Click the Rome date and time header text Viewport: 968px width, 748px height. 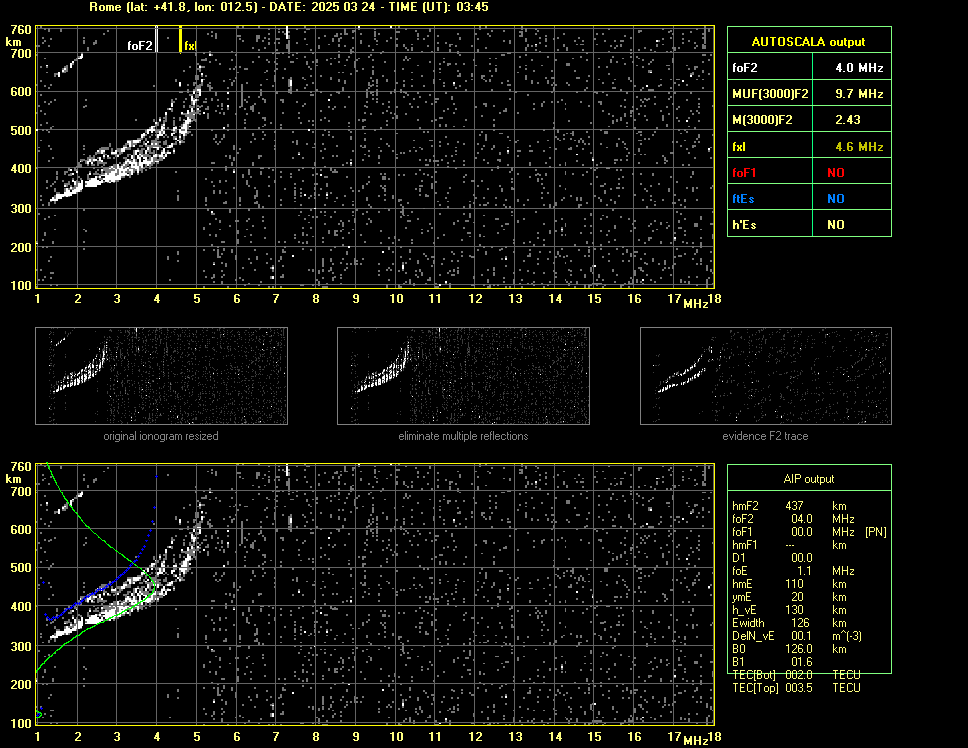coord(289,7)
